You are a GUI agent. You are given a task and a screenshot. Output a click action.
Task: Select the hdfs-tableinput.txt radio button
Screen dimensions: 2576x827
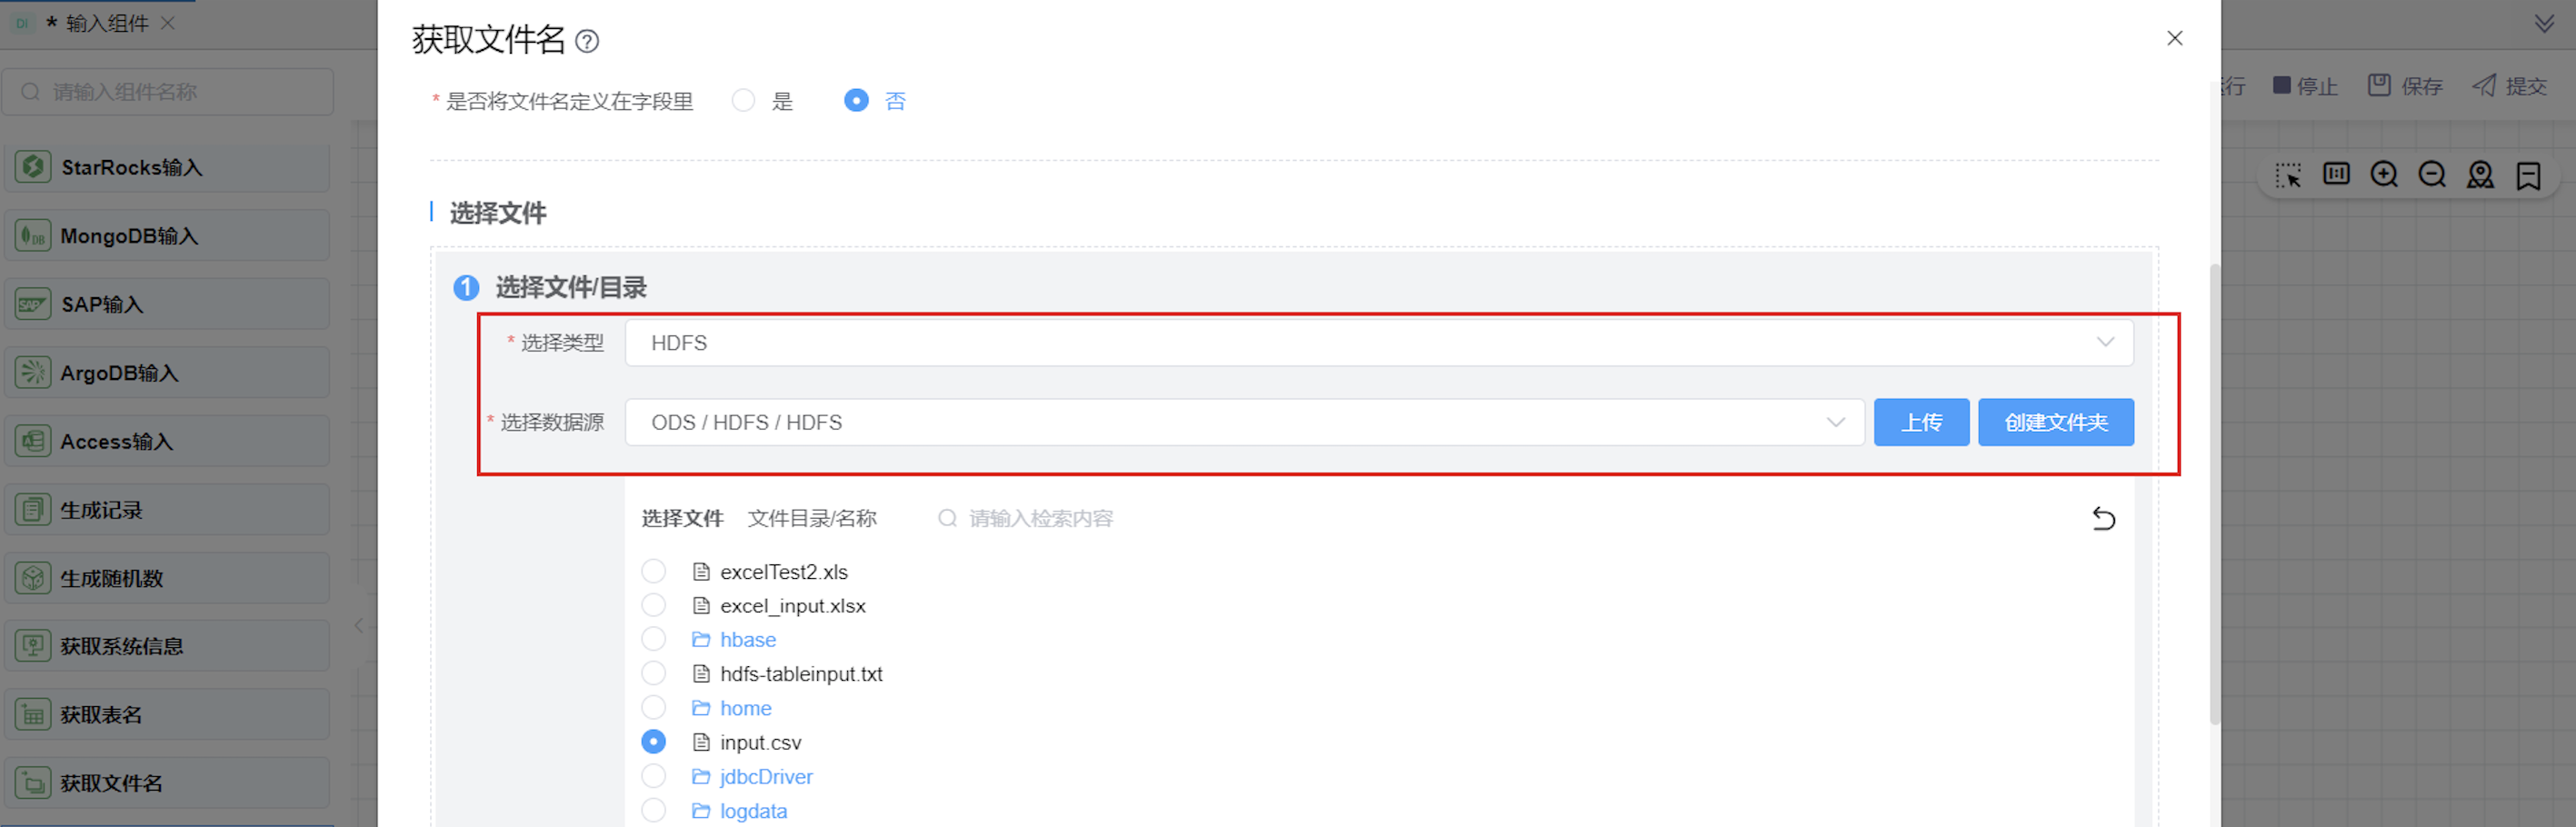click(653, 674)
